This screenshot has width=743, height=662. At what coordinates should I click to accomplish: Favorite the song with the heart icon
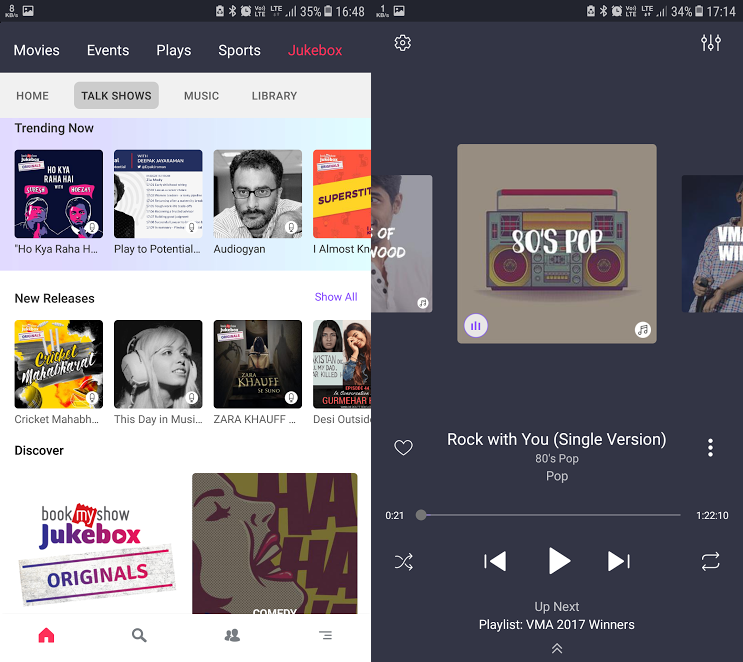coord(403,447)
